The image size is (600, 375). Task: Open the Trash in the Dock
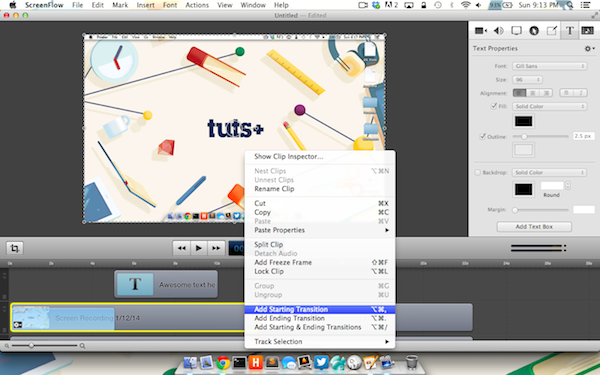(x=412, y=362)
